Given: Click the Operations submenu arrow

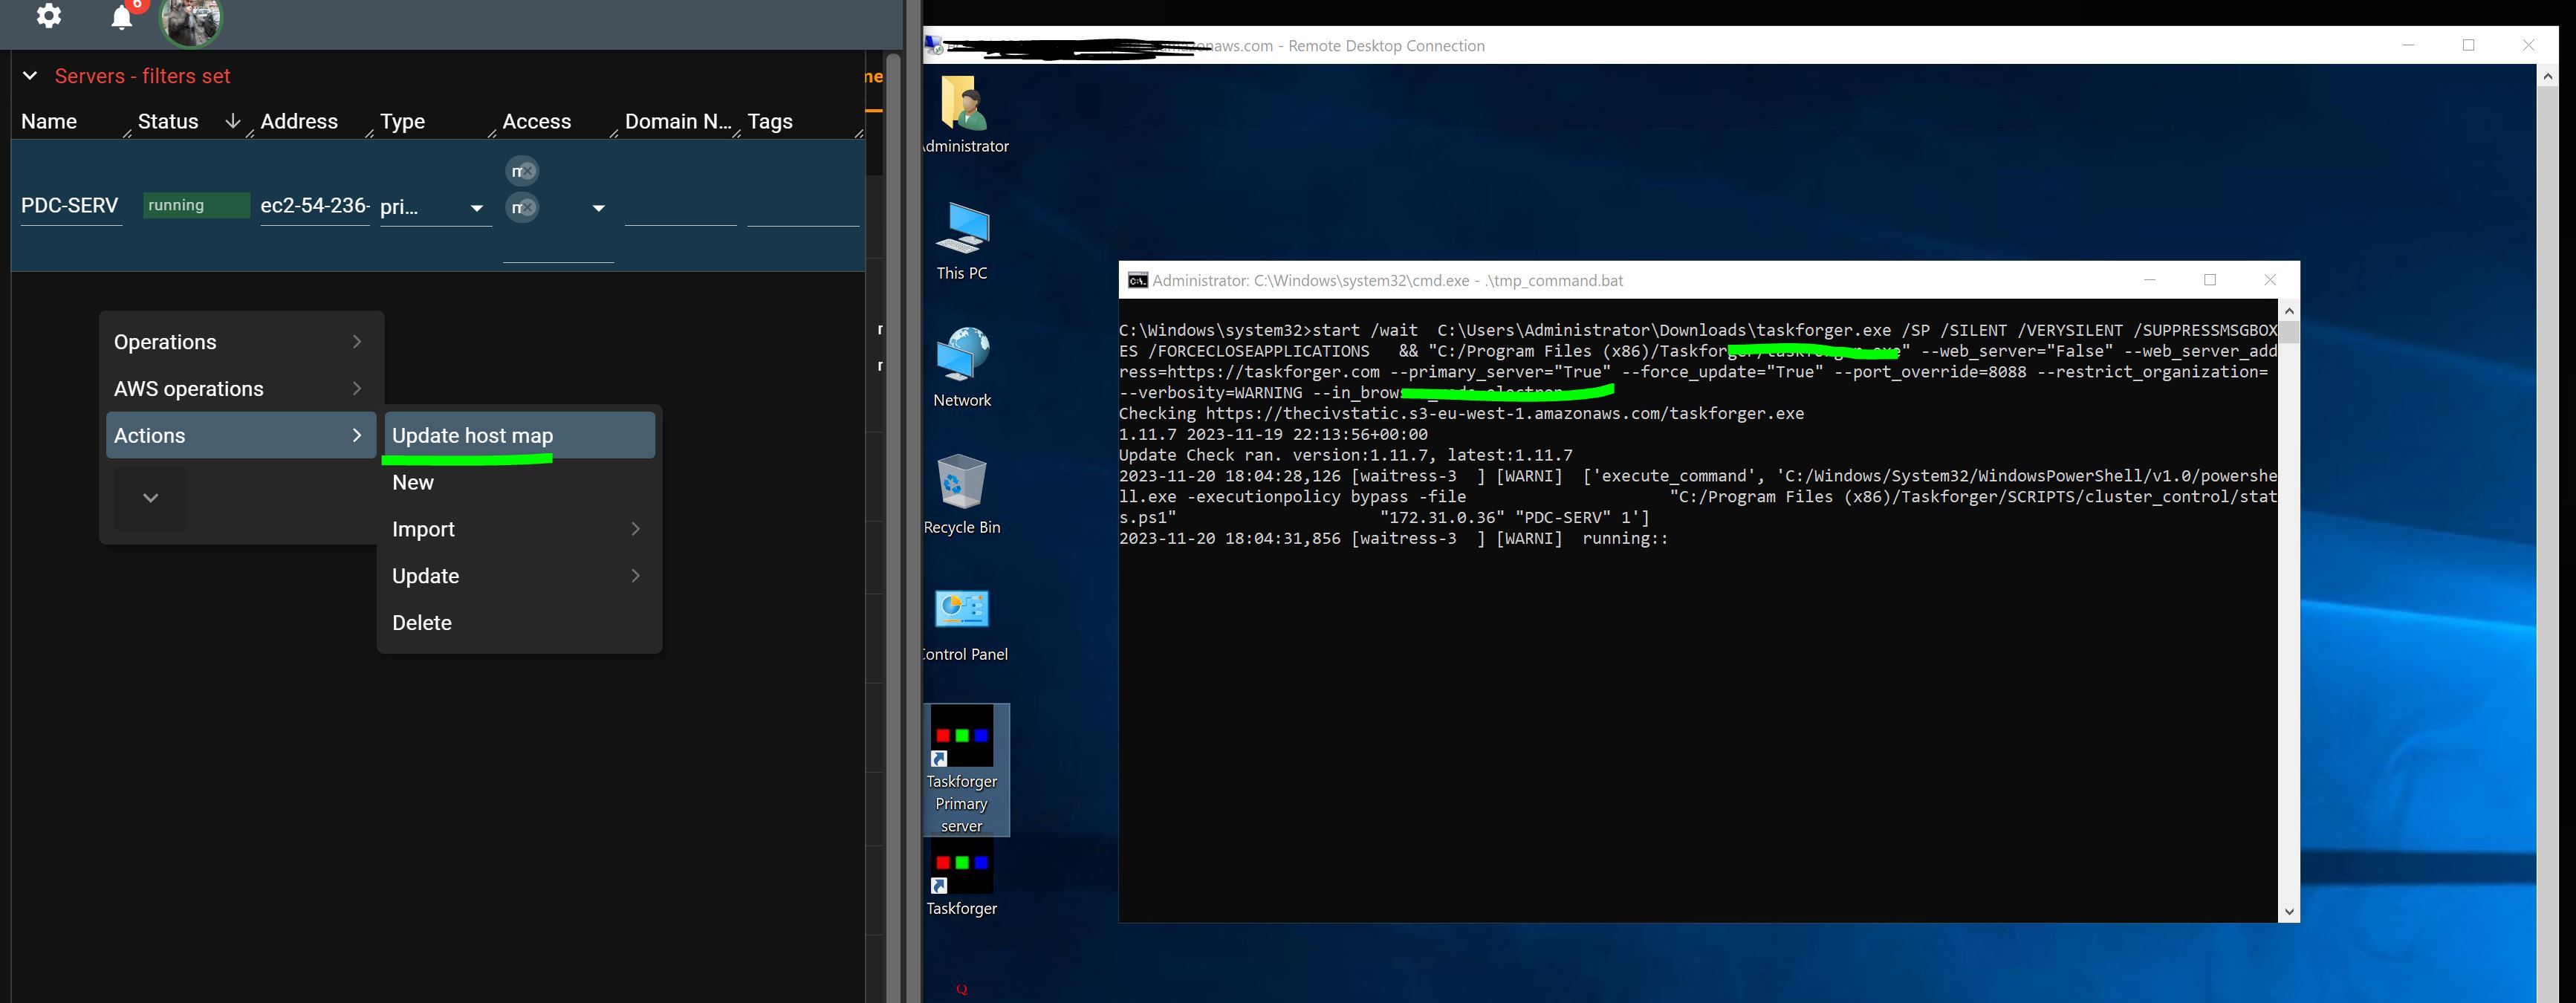Looking at the screenshot, I should 357,342.
